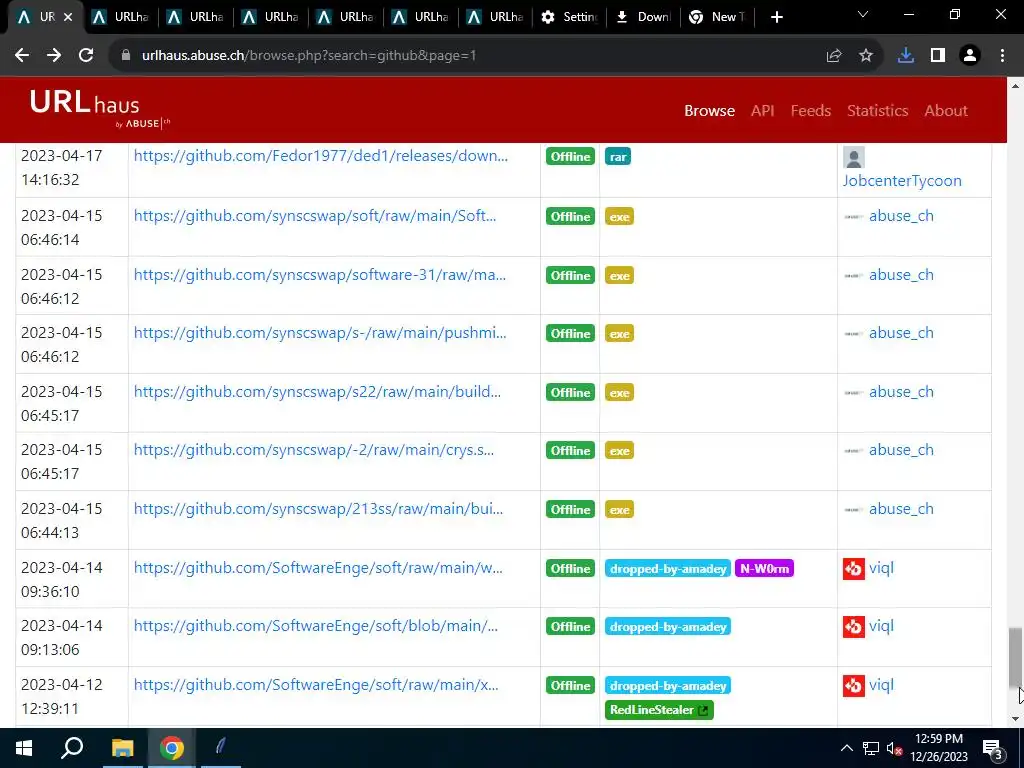
Task: Open abuse_ch reporter in 06:46:14 row
Action: [901, 216]
